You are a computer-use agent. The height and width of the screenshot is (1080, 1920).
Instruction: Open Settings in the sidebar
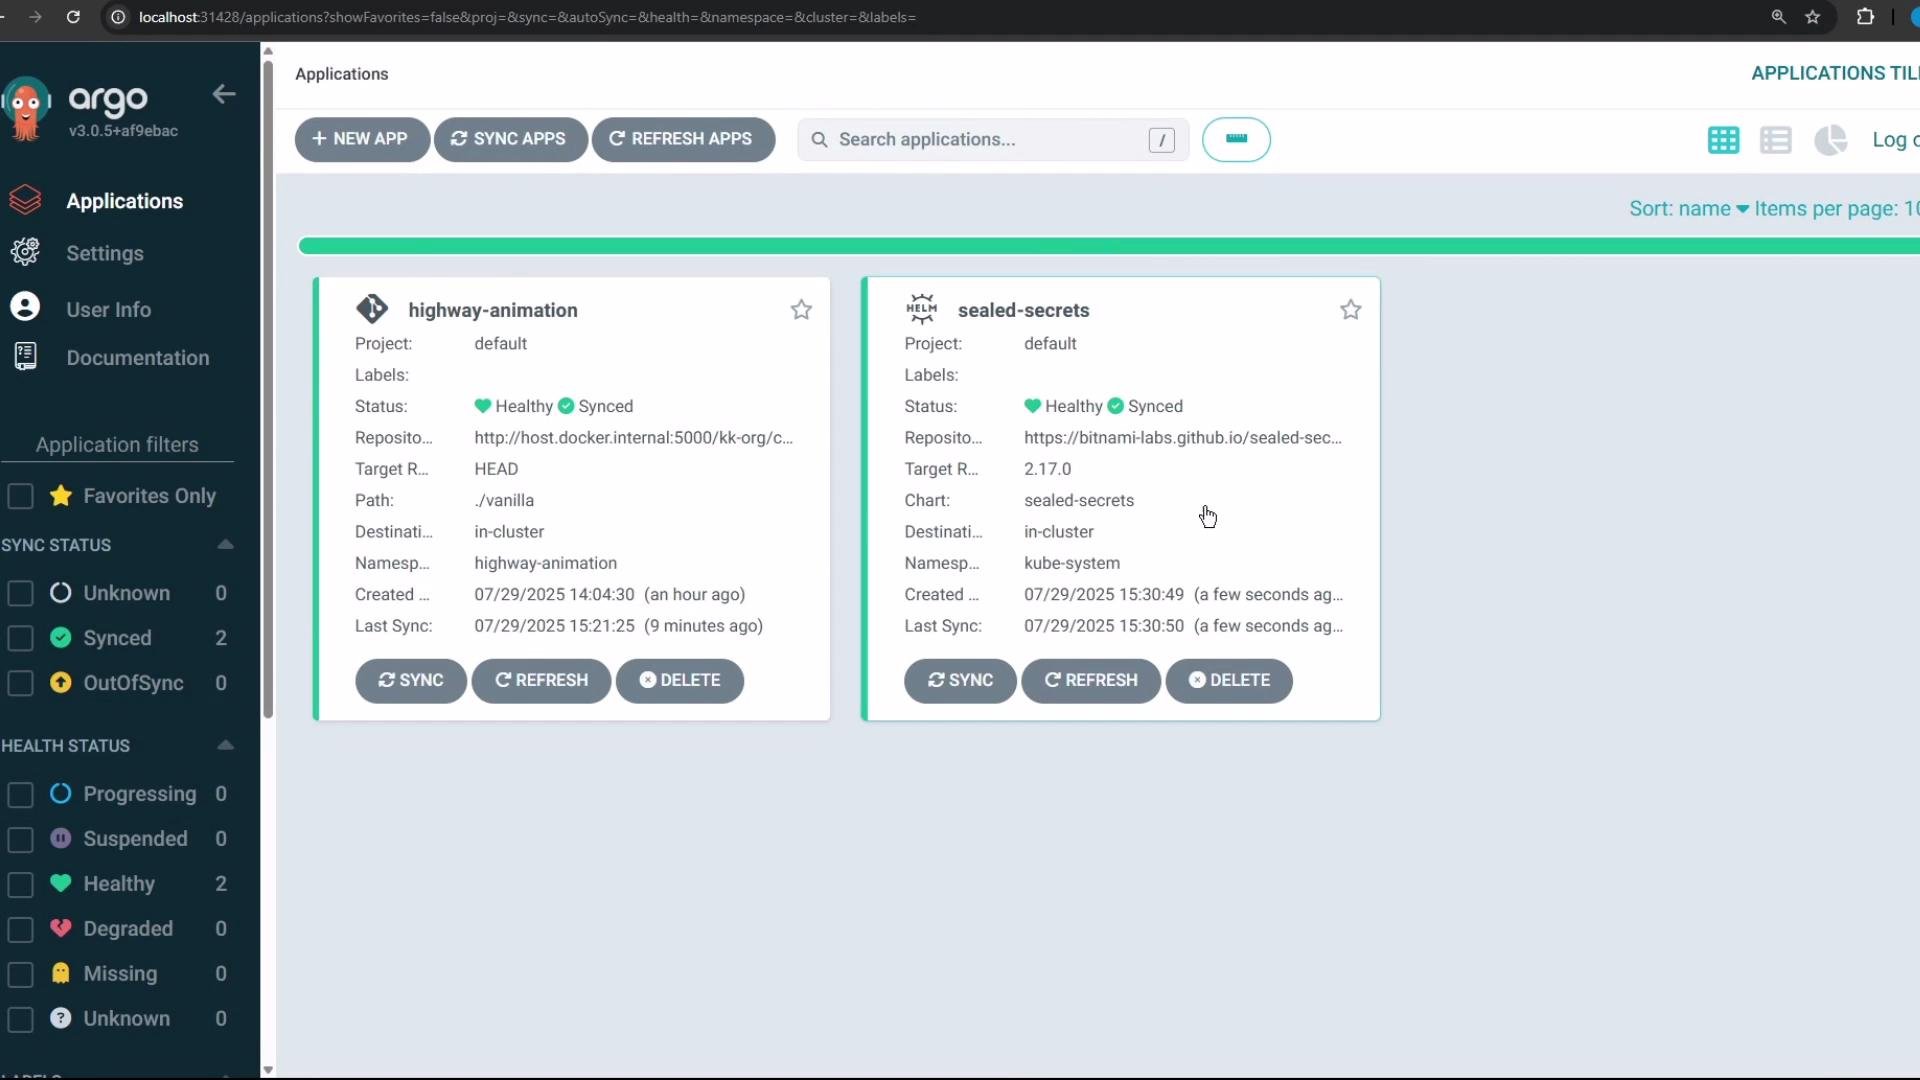click(x=105, y=254)
